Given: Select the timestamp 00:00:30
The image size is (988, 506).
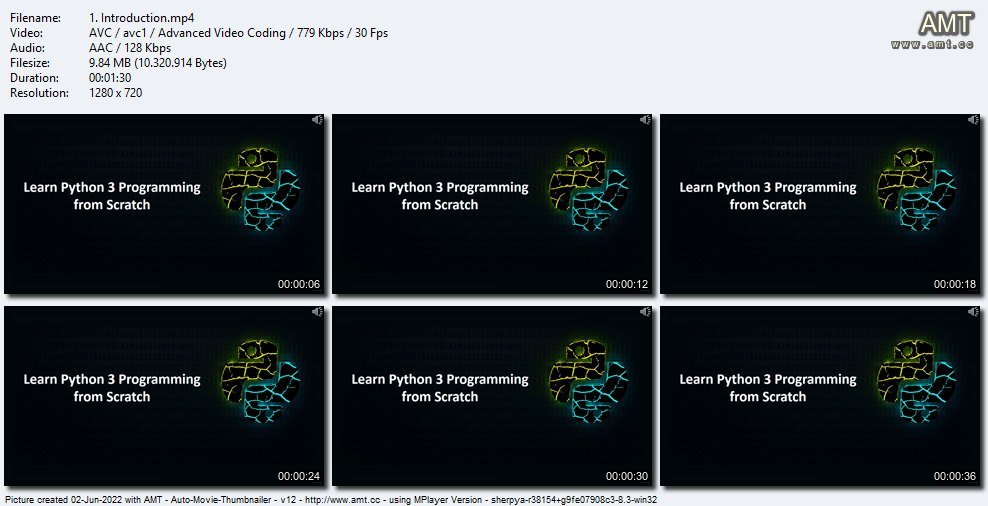Looking at the screenshot, I should (627, 476).
